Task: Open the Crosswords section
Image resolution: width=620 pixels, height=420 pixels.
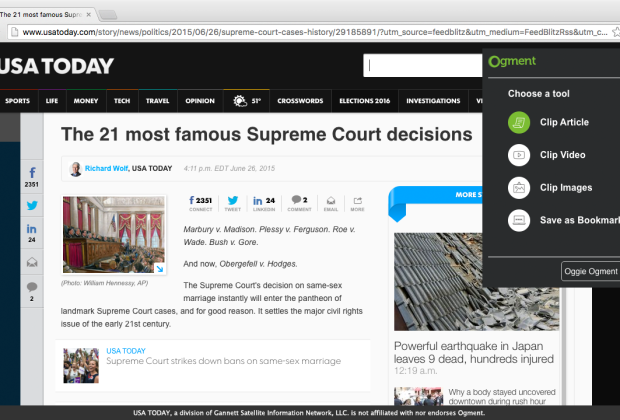Action: click(300, 101)
